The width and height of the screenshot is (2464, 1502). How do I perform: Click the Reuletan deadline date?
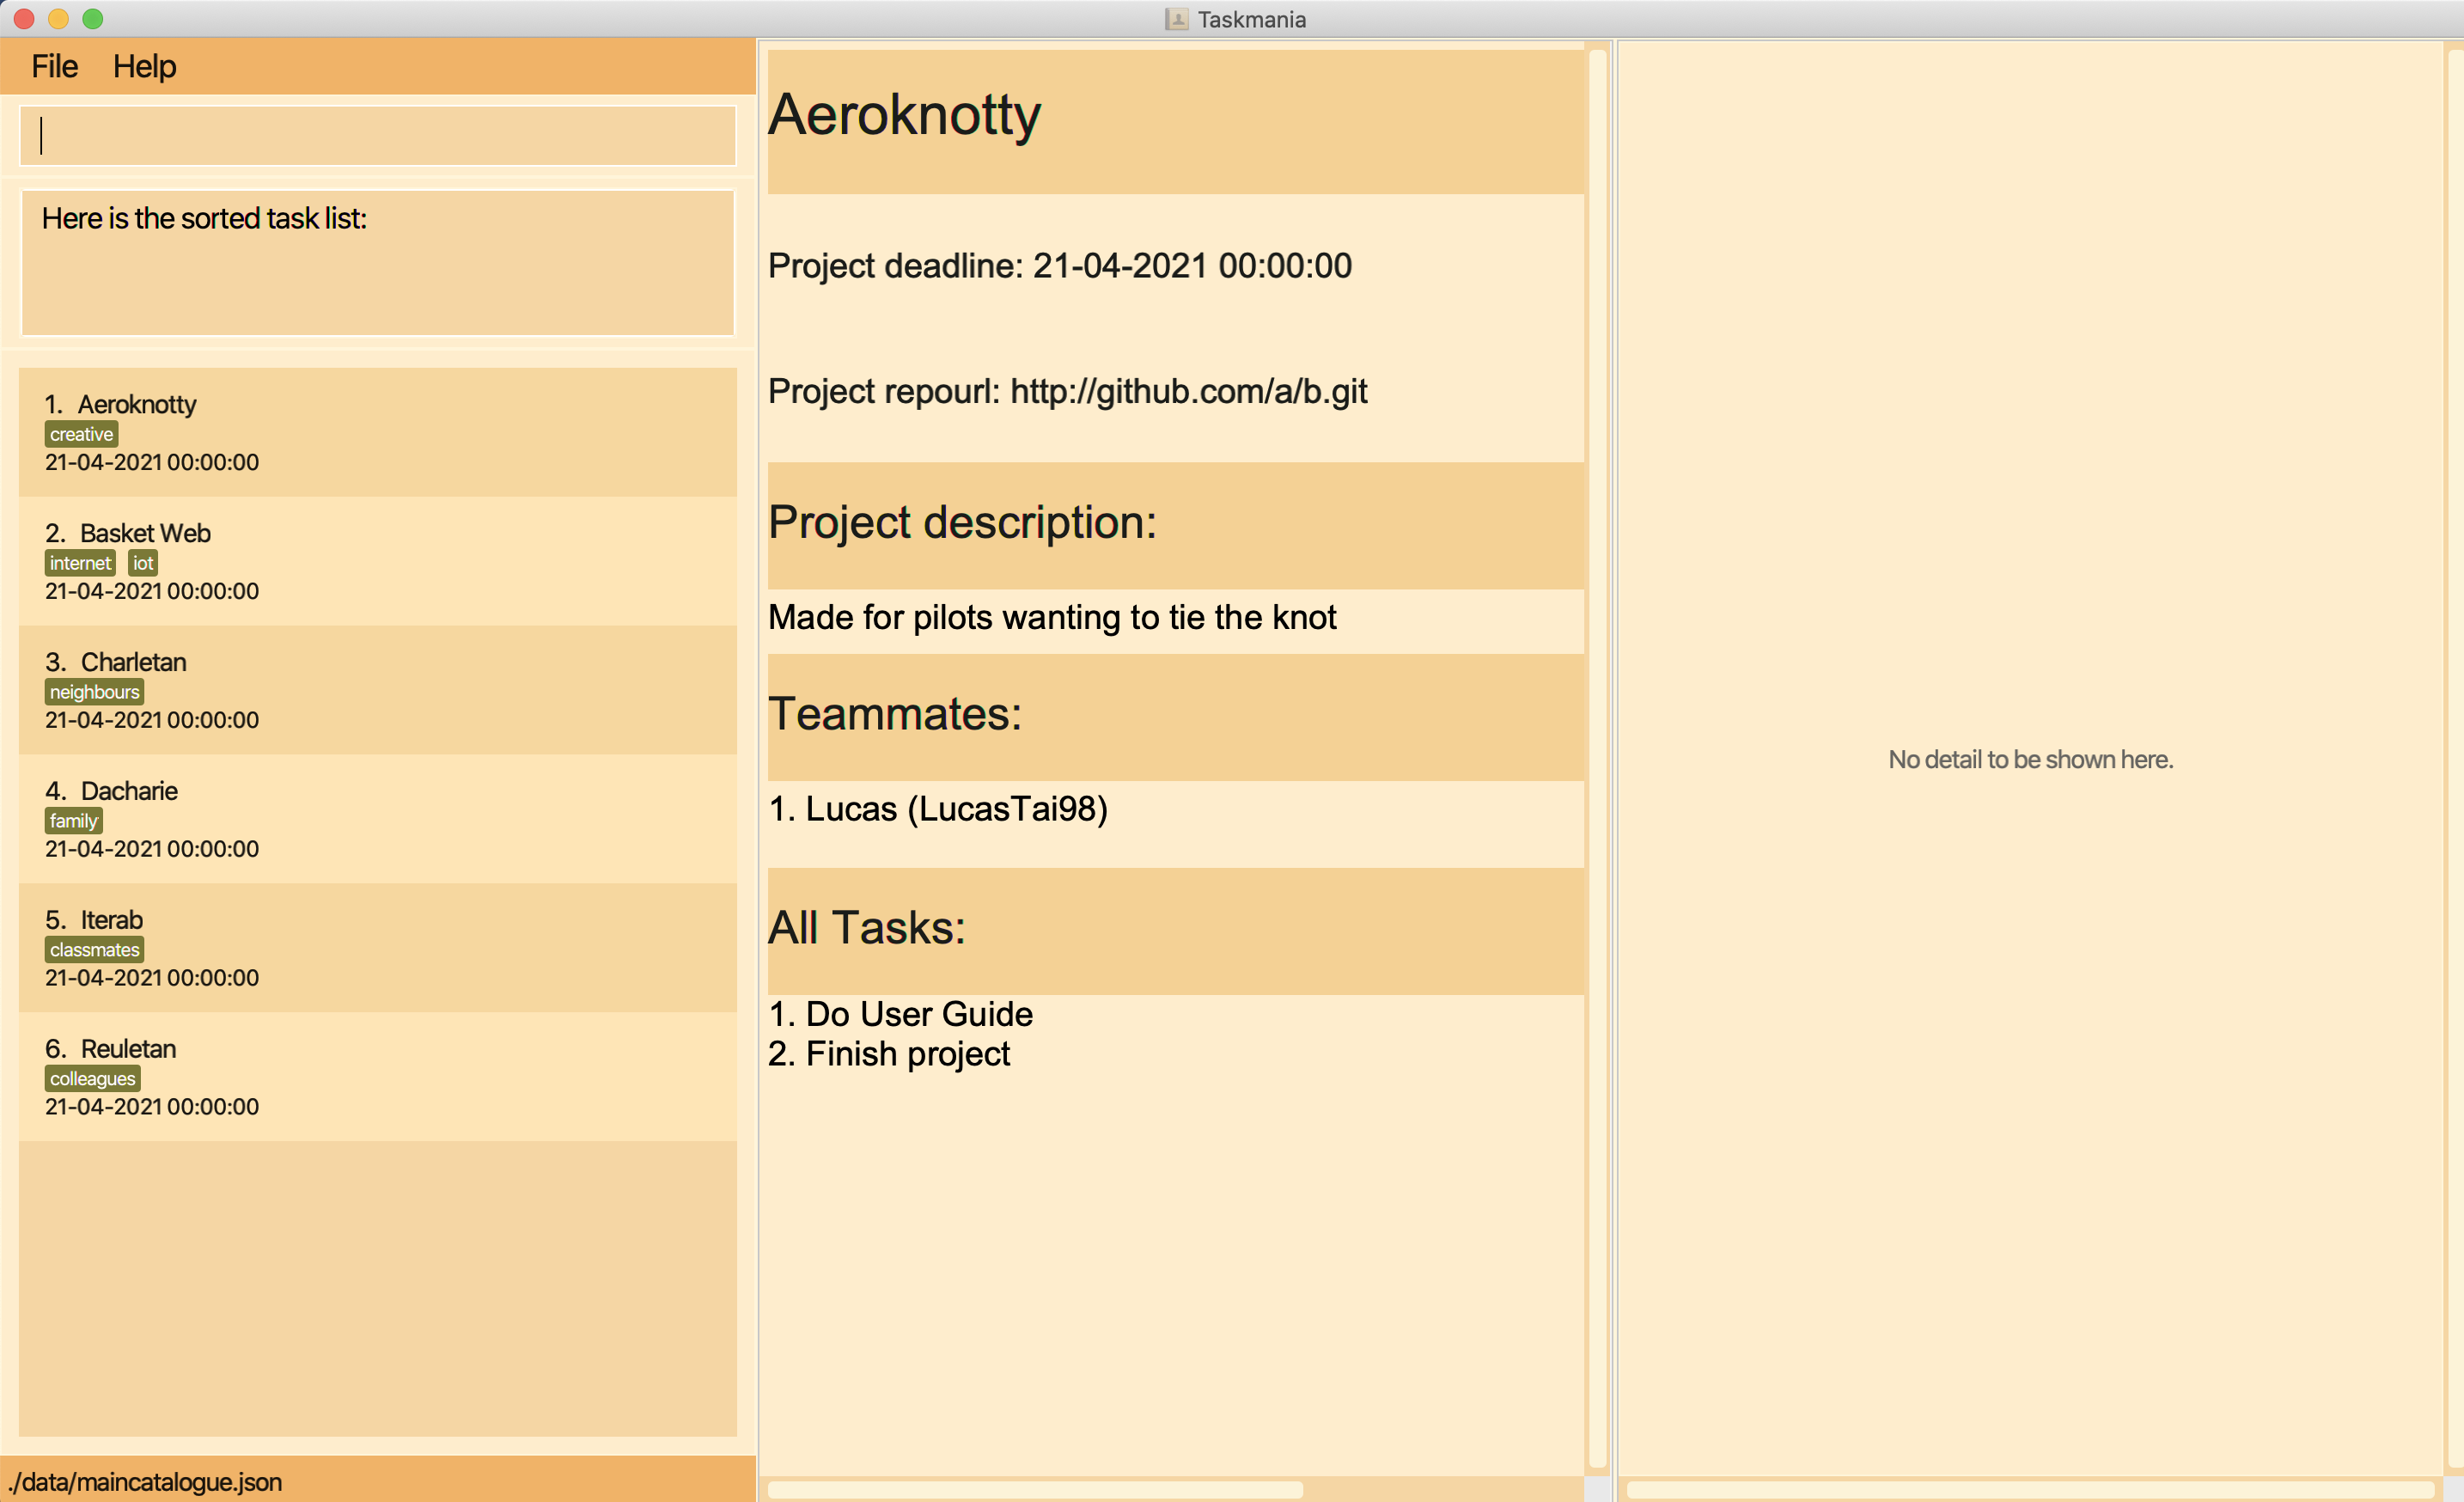(152, 1107)
